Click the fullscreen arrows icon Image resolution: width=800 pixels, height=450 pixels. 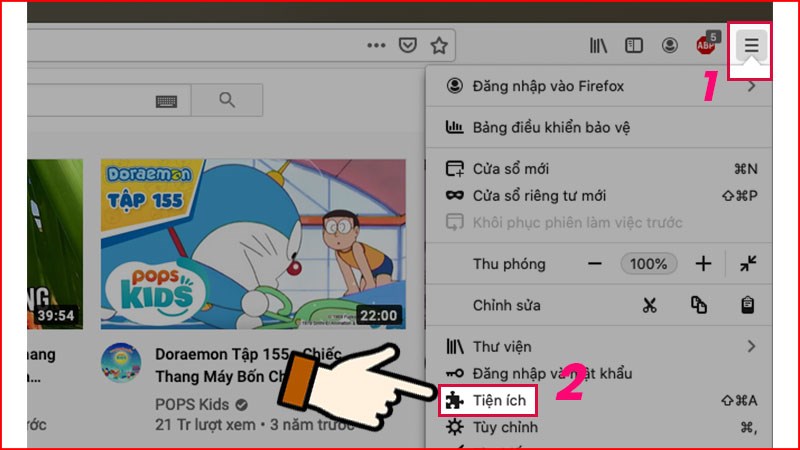pyautogui.click(x=748, y=264)
